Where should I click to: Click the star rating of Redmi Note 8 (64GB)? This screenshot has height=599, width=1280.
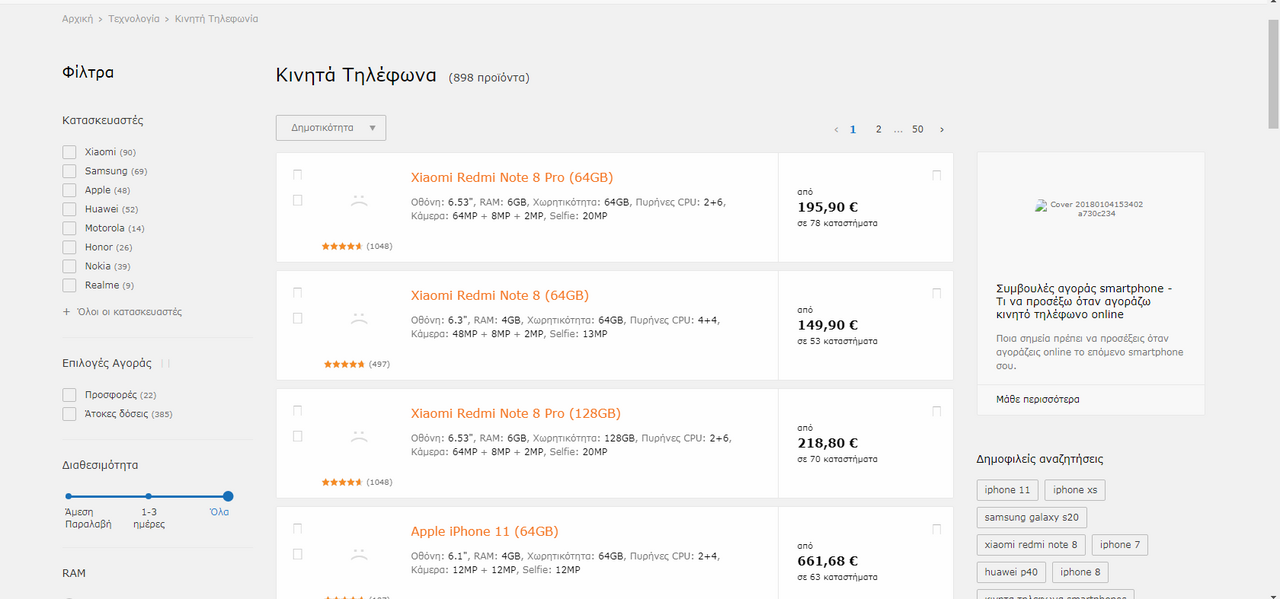coord(344,364)
